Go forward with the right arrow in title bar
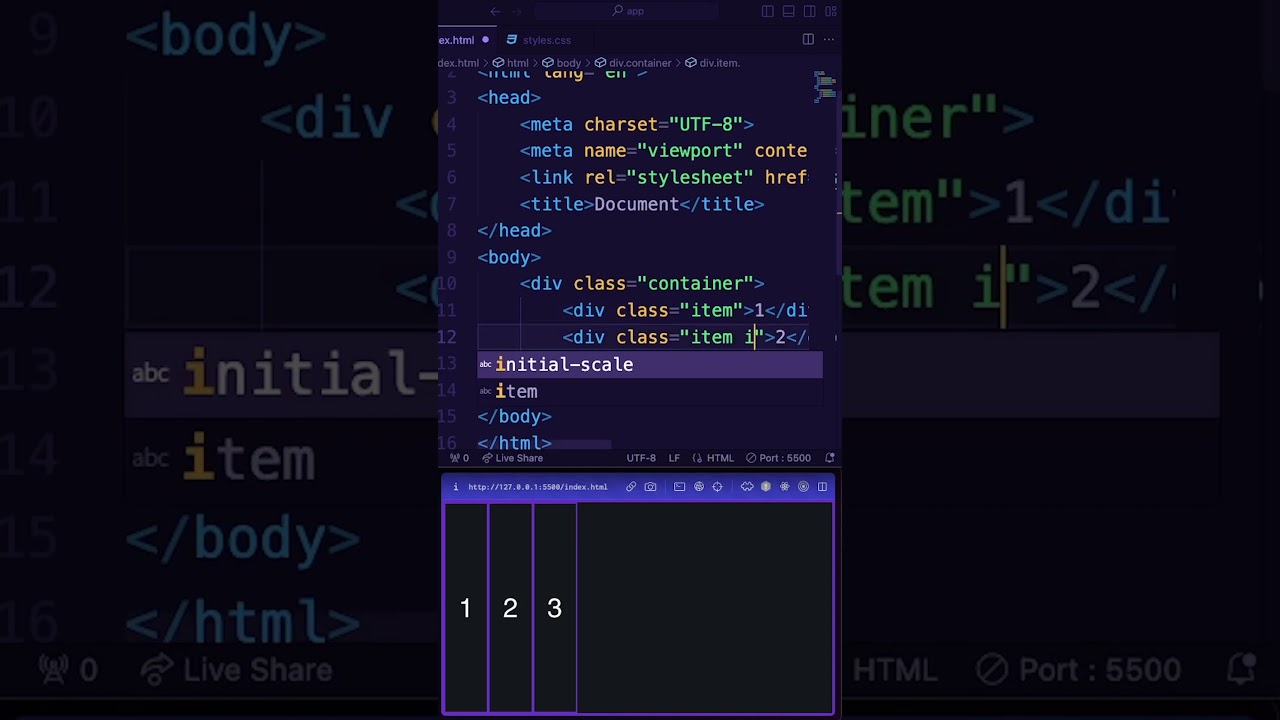 (517, 11)
